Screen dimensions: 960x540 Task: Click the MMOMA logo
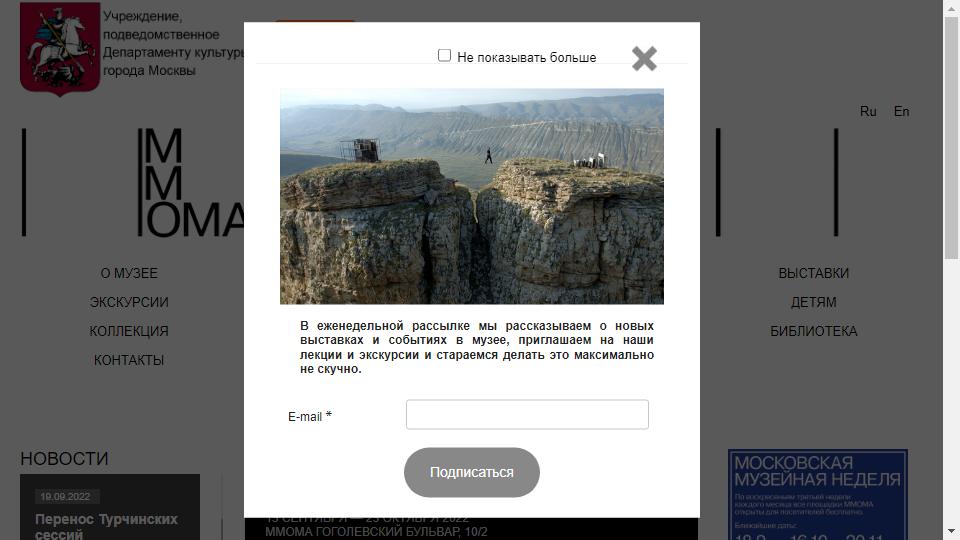(x=191, y=182)
